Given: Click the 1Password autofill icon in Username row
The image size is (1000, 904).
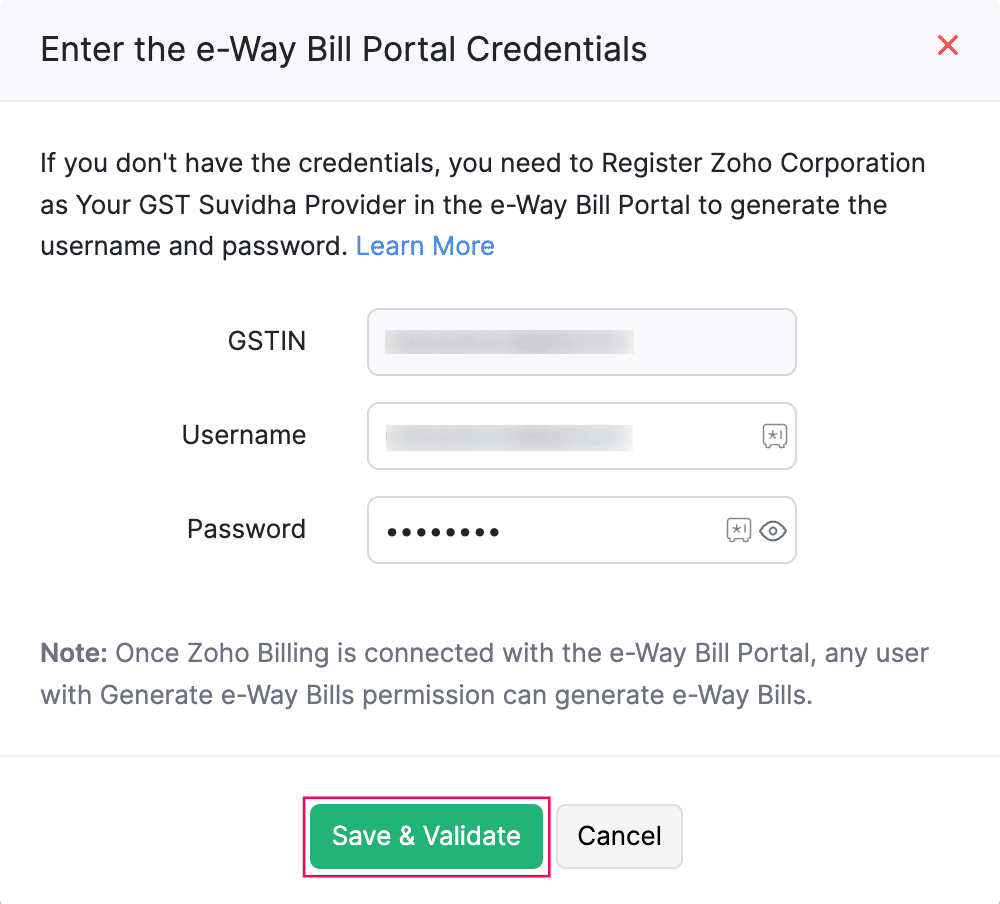Looking at the screenshot, I should 774,436.
